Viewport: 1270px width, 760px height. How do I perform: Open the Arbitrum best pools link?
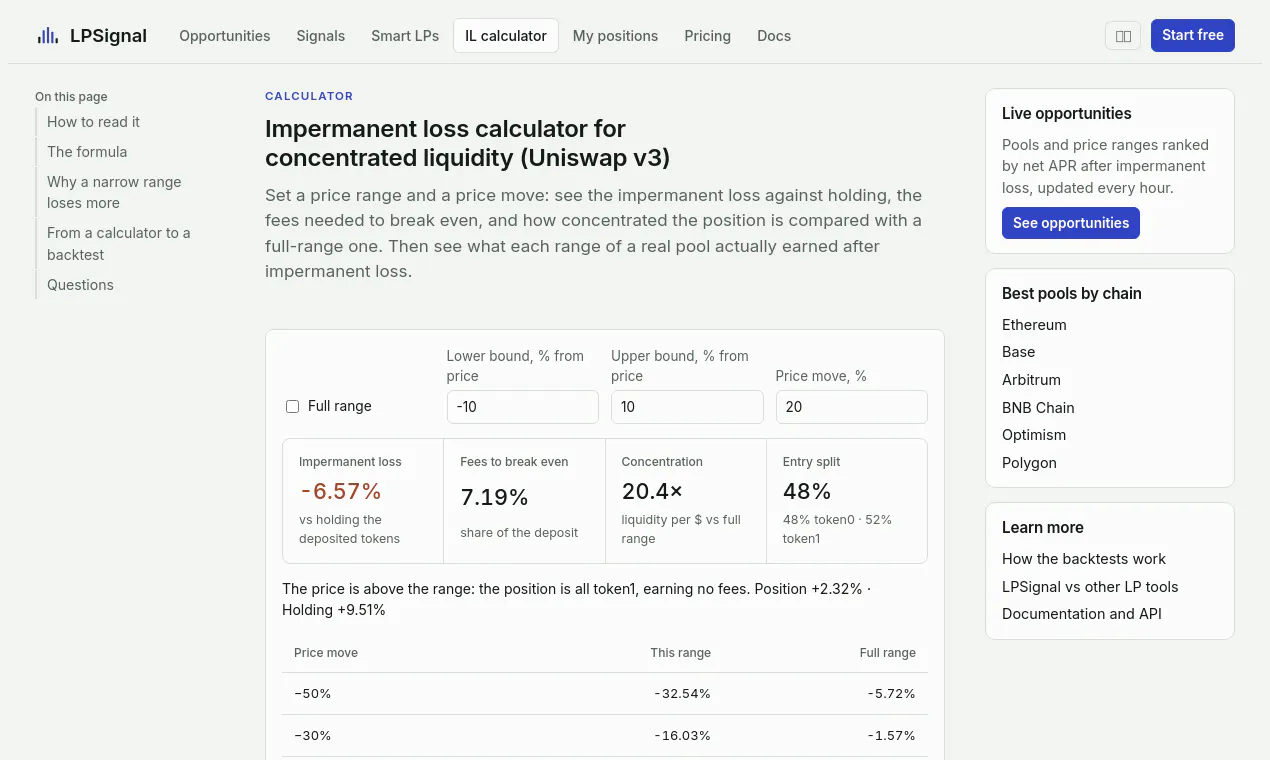[x=1031, y=380]
